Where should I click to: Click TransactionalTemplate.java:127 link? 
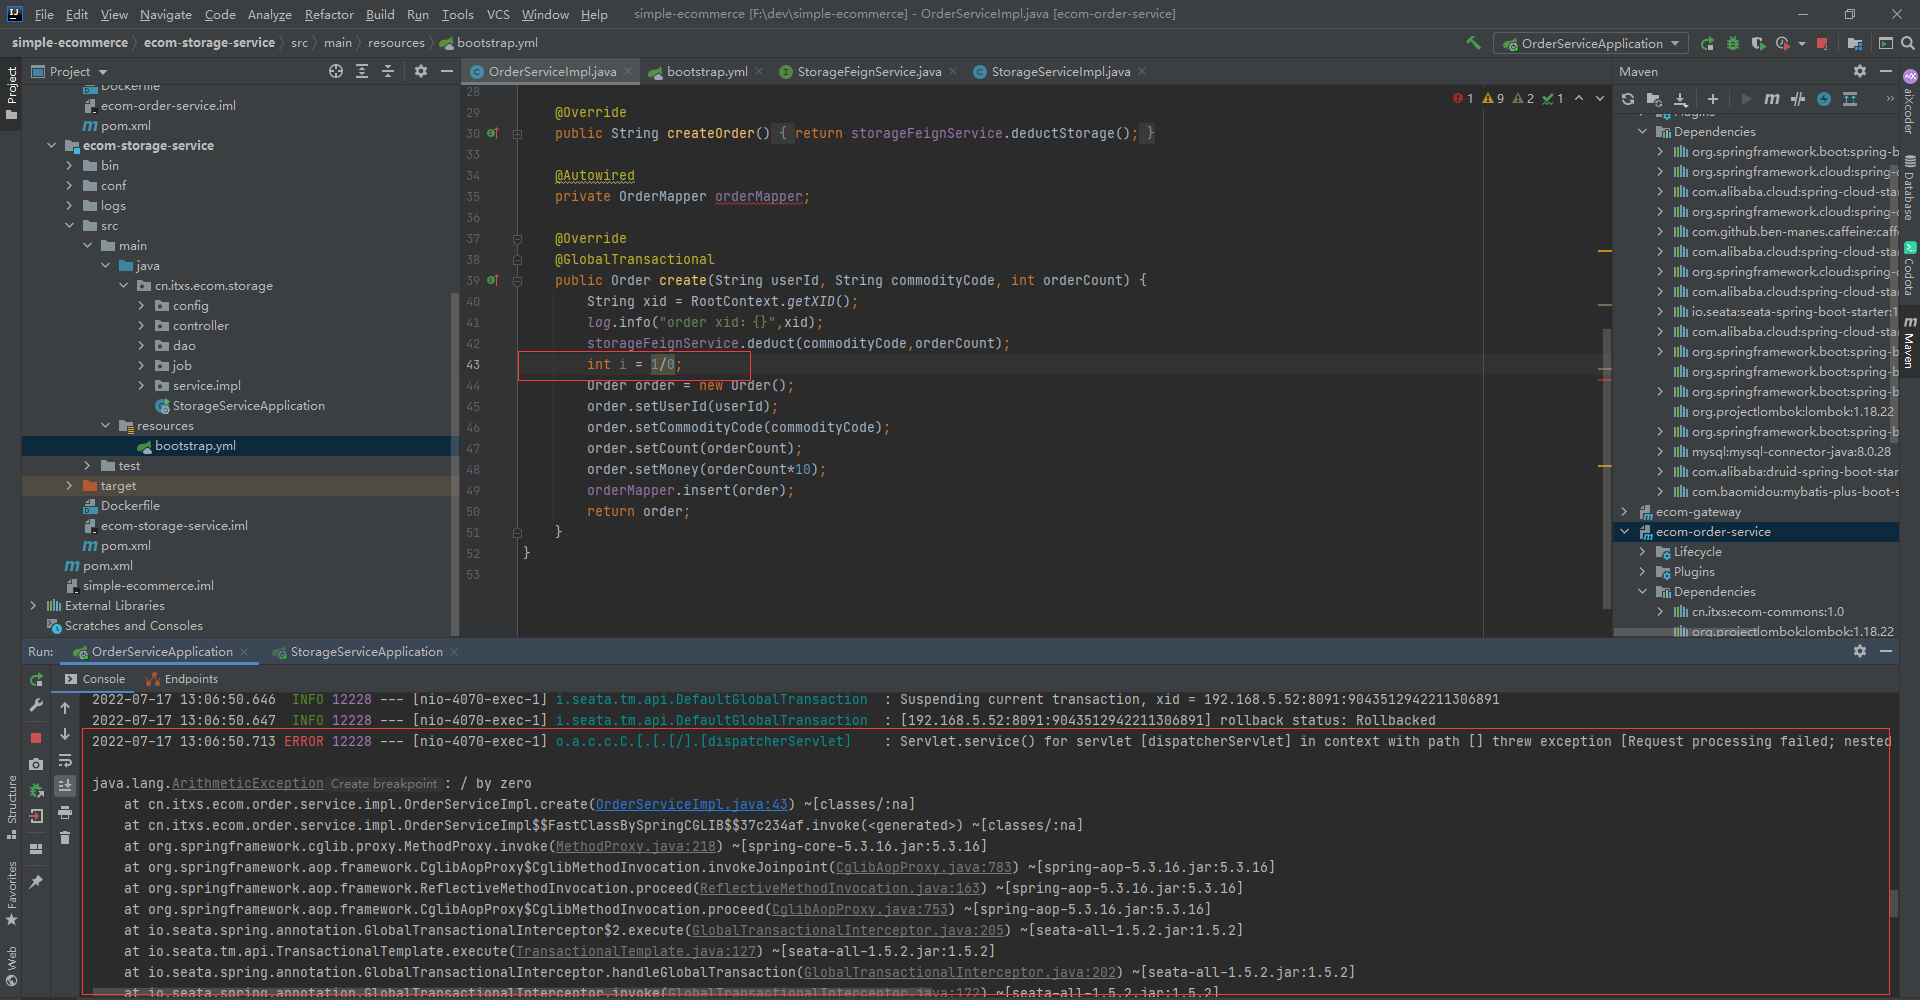[x=635, y=951]
